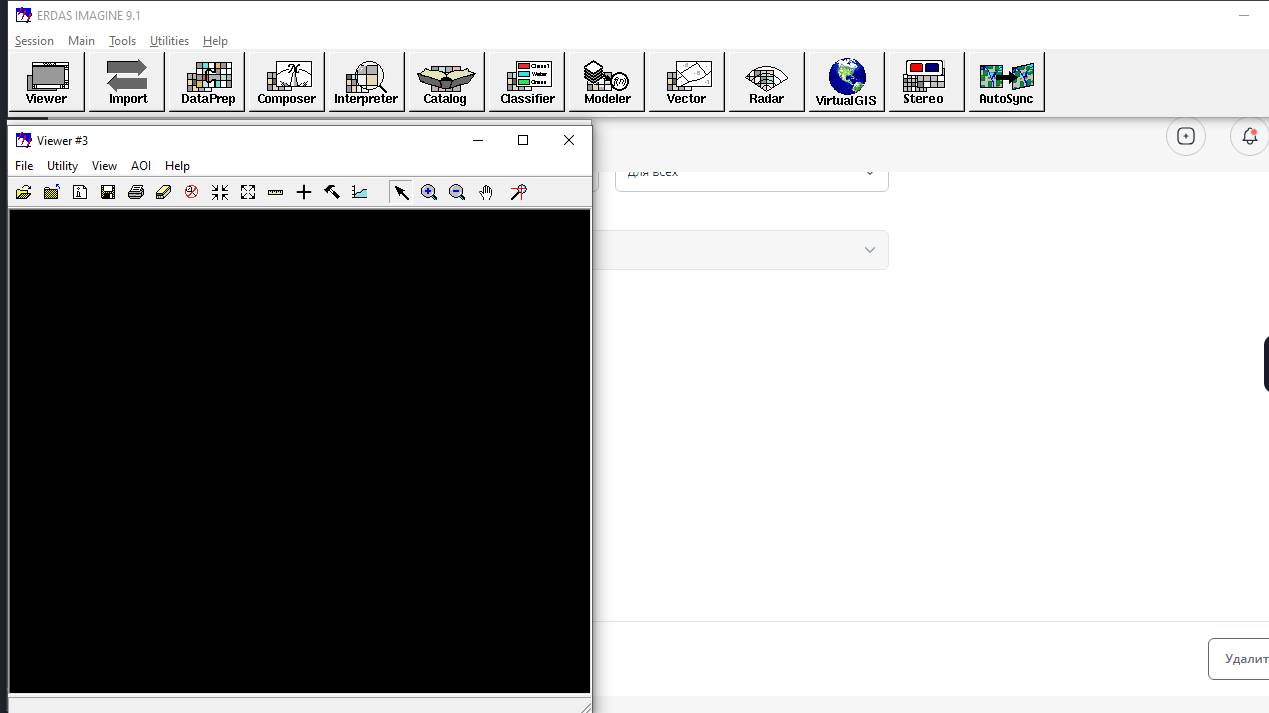Open the Session menu
This screenshot has width=1269, height=713.
click(x=34, y=41)
